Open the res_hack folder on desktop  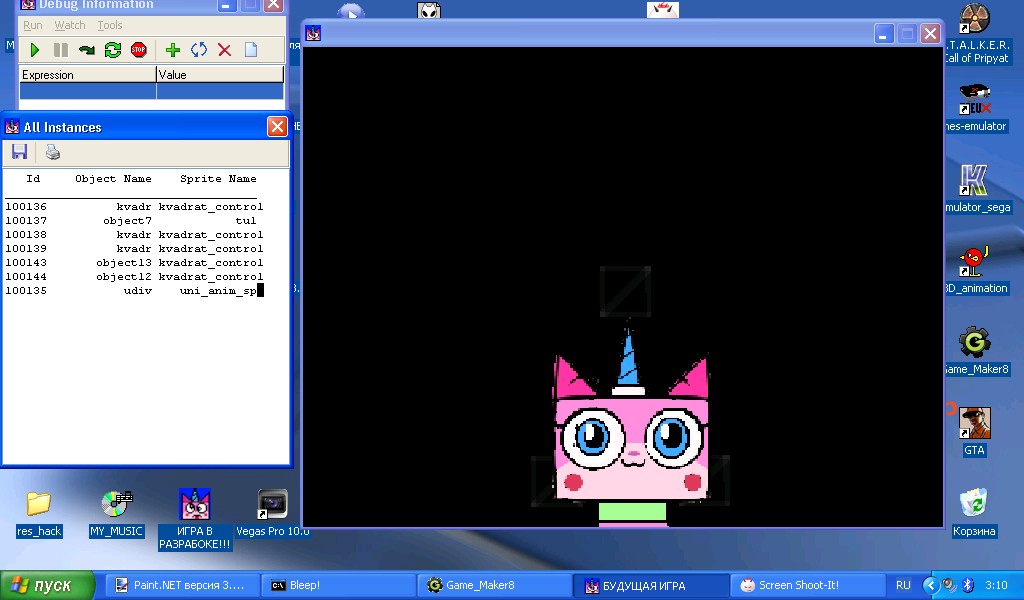click(x=39, y=513)
